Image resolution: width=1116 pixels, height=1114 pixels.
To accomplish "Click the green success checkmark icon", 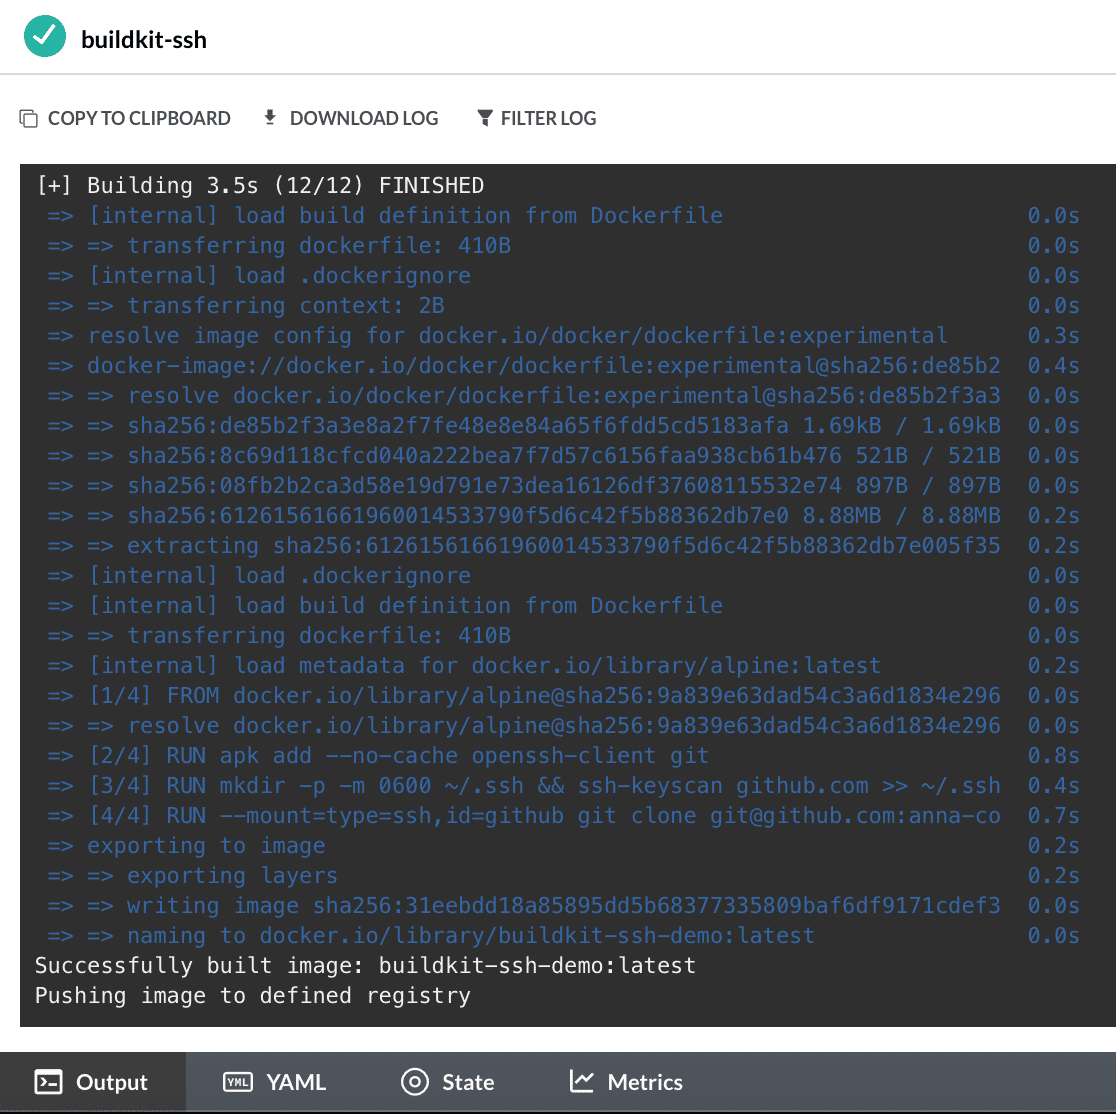I will [x=45, y=36].
